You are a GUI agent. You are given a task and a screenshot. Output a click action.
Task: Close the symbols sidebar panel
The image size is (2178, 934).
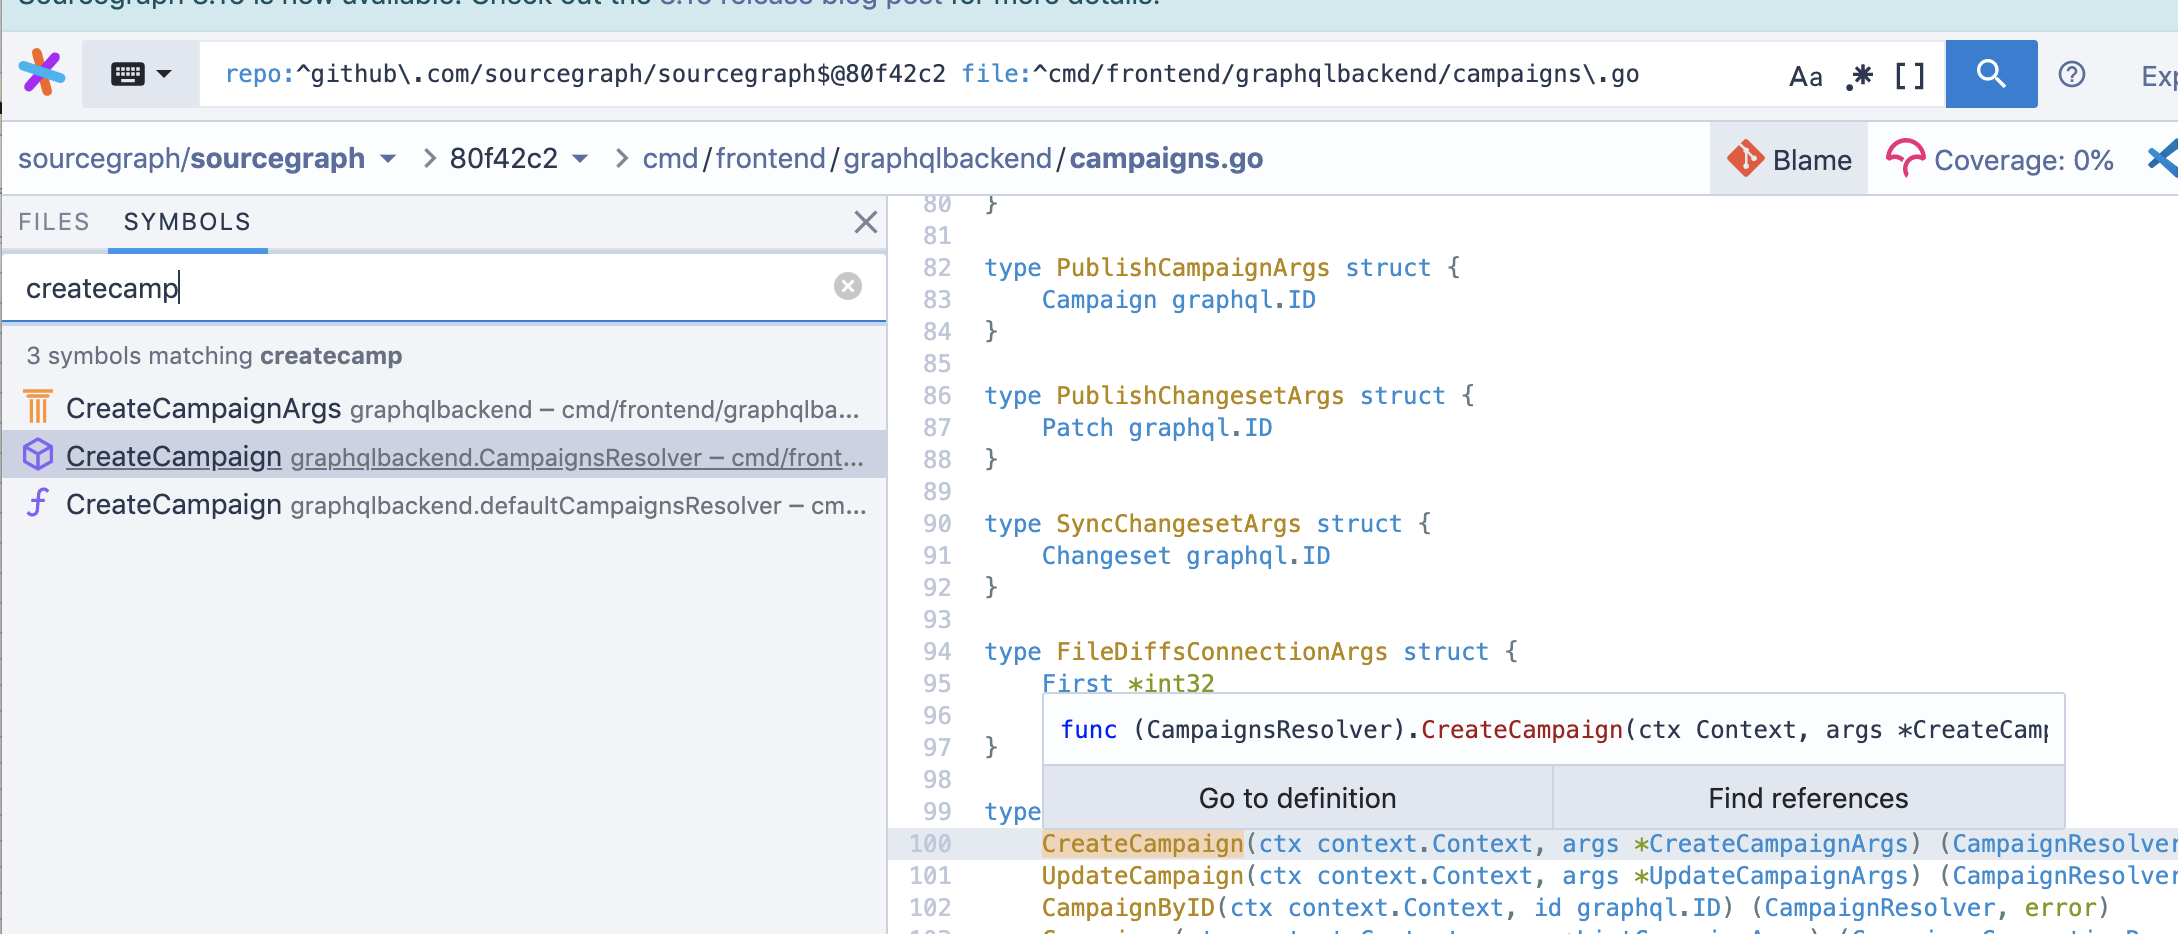(x=866, y=222)
